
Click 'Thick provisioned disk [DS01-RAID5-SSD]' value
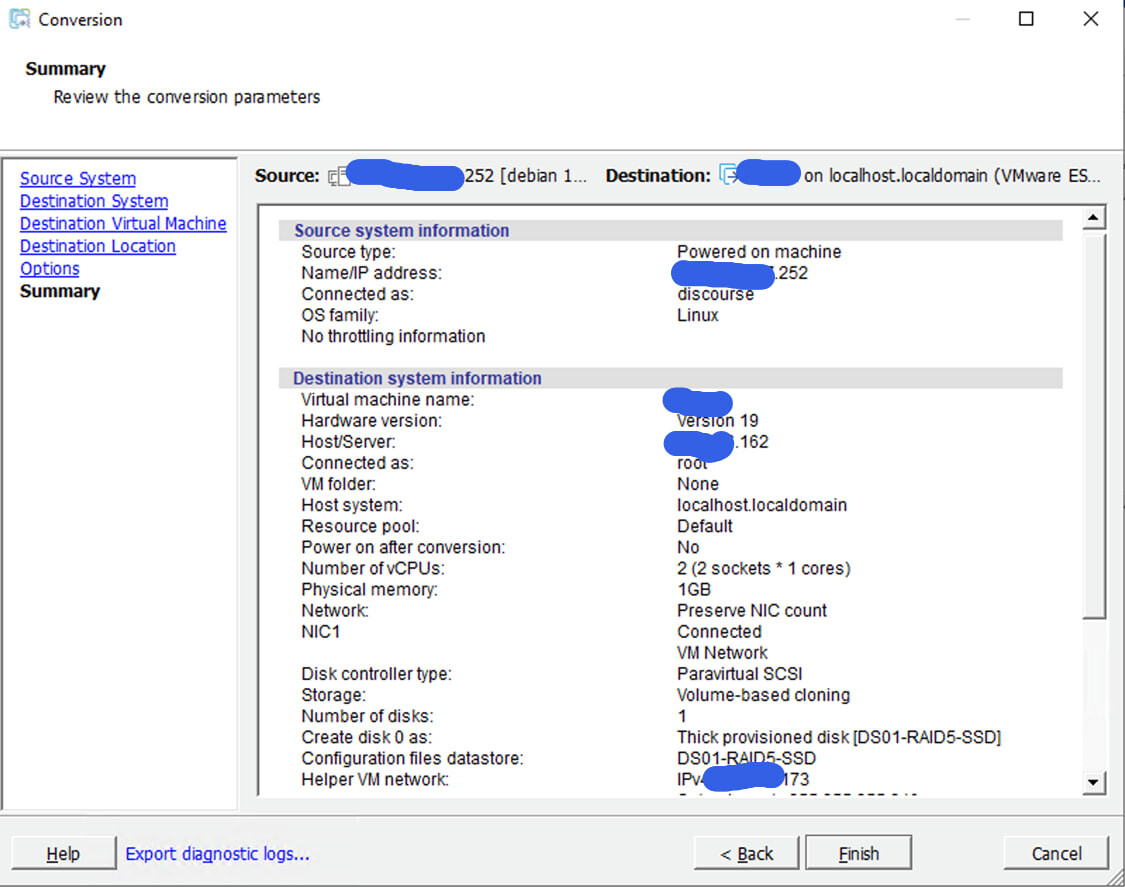(839, 737)
